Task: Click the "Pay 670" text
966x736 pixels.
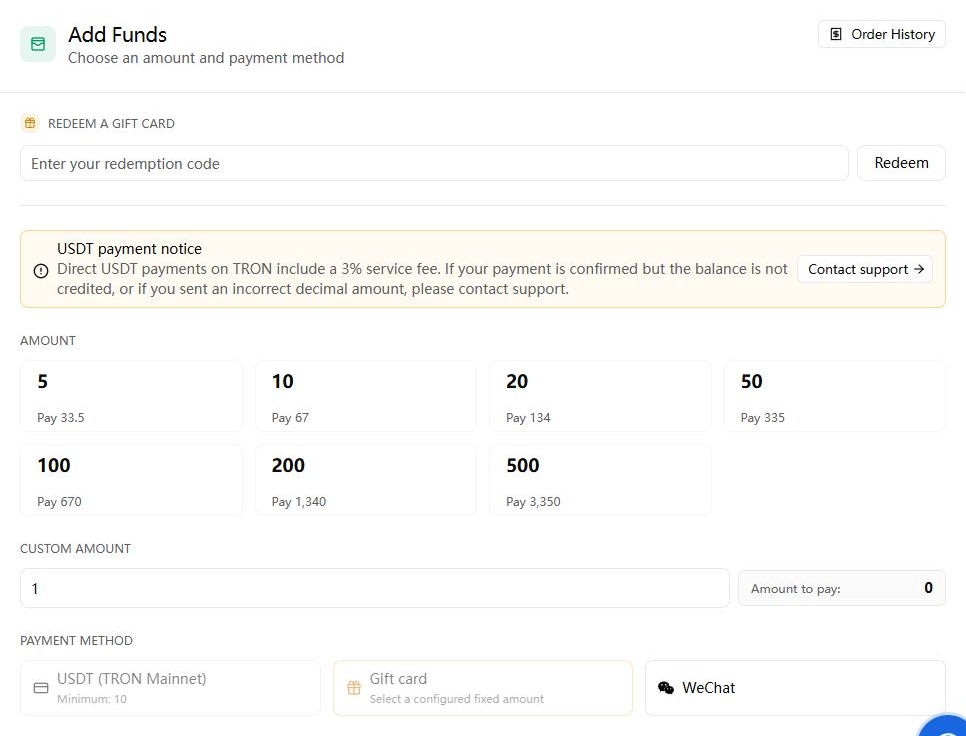Action: tap(59, 501)
